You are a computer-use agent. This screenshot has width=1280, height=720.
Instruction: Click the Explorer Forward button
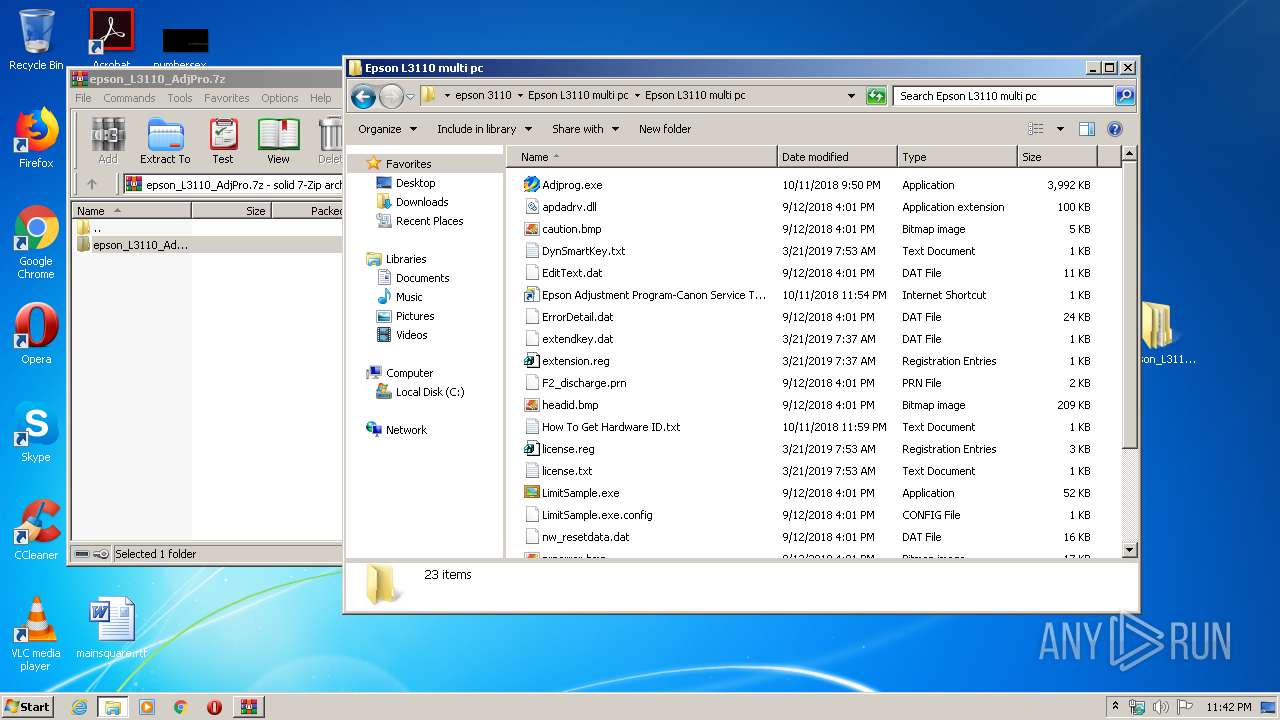[391, 96]
